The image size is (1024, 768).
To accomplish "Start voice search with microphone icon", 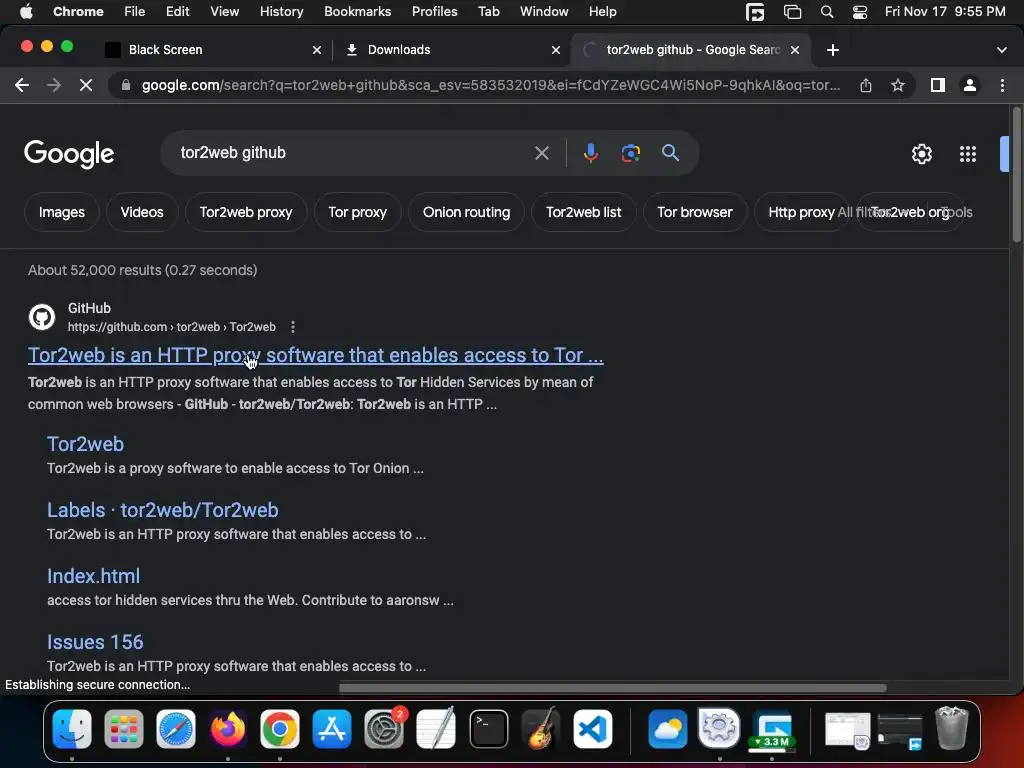I will coord(590,153).
